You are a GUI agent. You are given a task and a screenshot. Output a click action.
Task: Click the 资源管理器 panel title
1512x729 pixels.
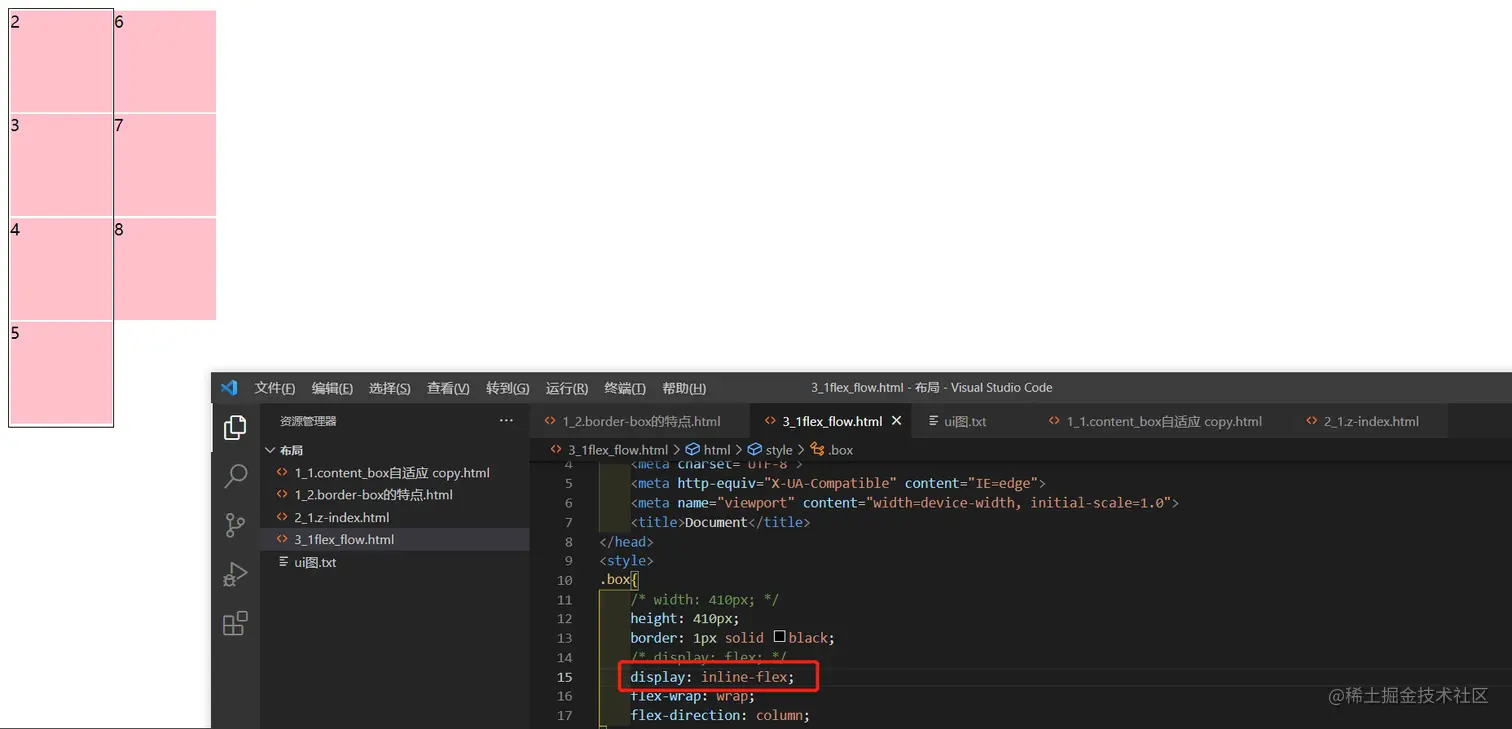[x=308, y=421]
